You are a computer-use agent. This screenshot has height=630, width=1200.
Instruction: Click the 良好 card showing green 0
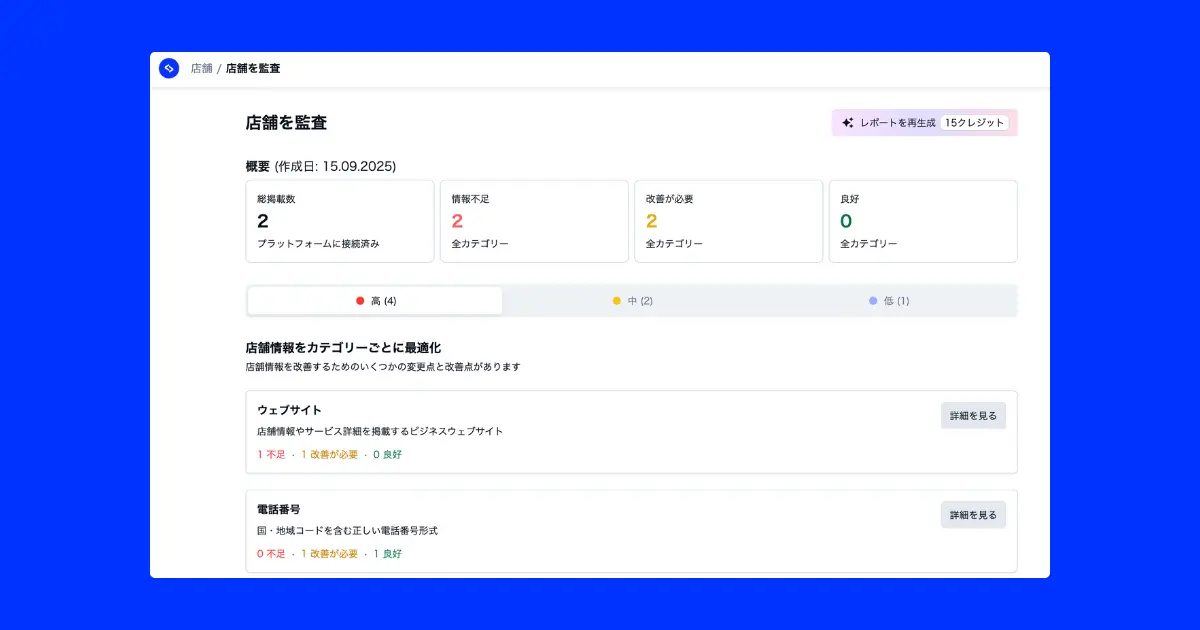point(922,221)
